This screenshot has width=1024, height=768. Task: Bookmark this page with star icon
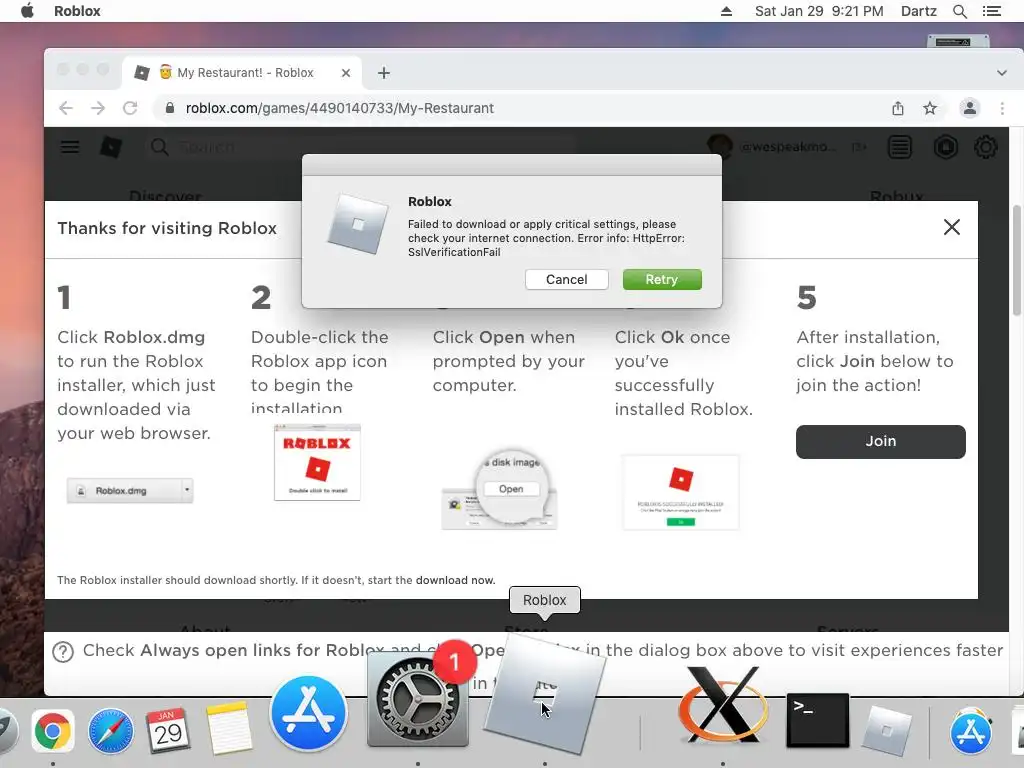click(x=930, y=108)
